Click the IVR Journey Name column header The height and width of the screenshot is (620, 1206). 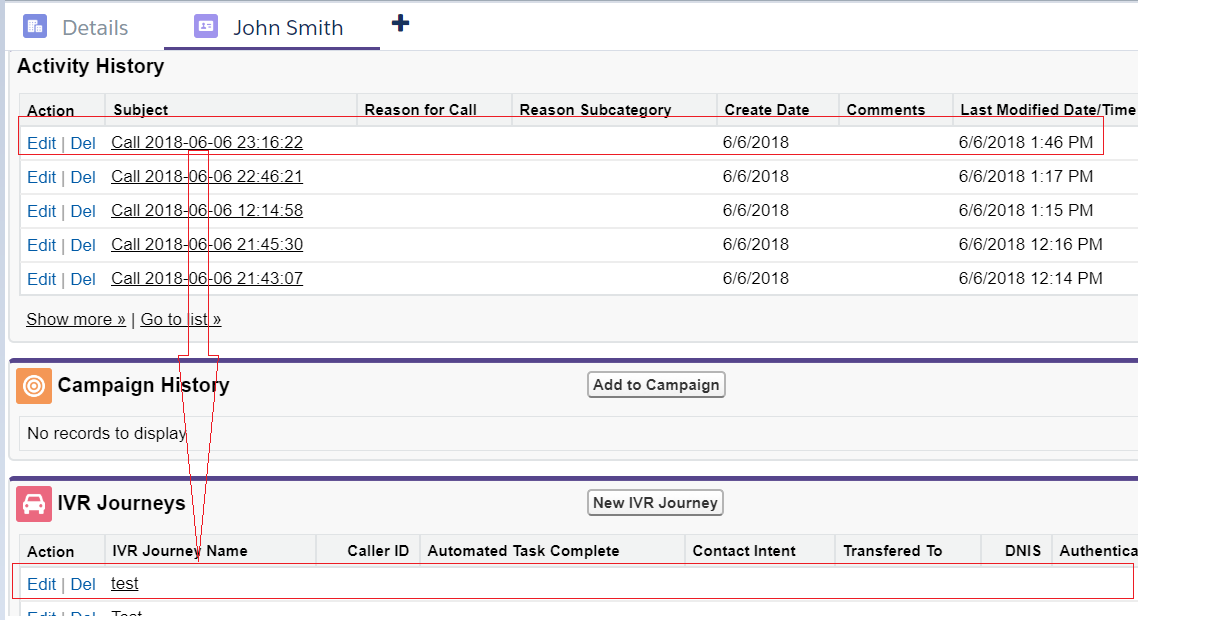(180, 551)
